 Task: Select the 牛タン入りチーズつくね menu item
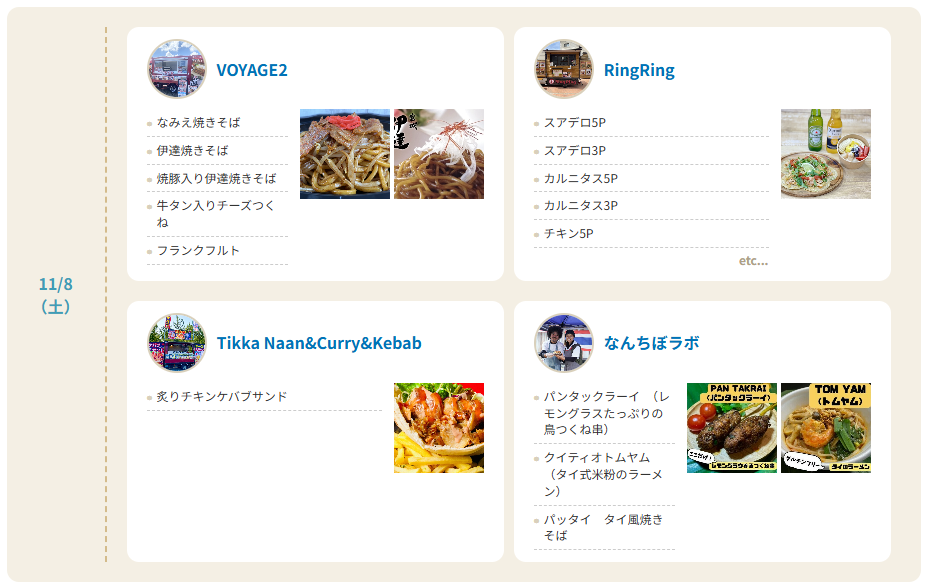[217, 214]
